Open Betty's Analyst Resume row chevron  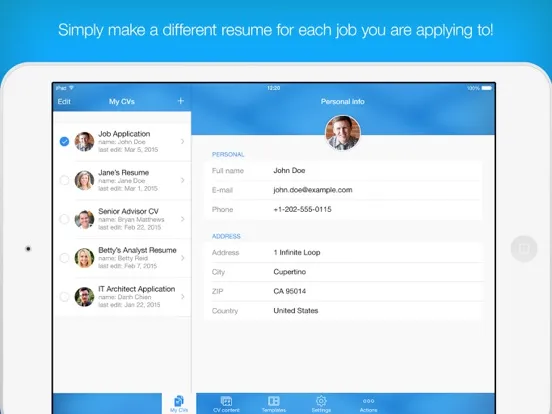tap(182, 258)
